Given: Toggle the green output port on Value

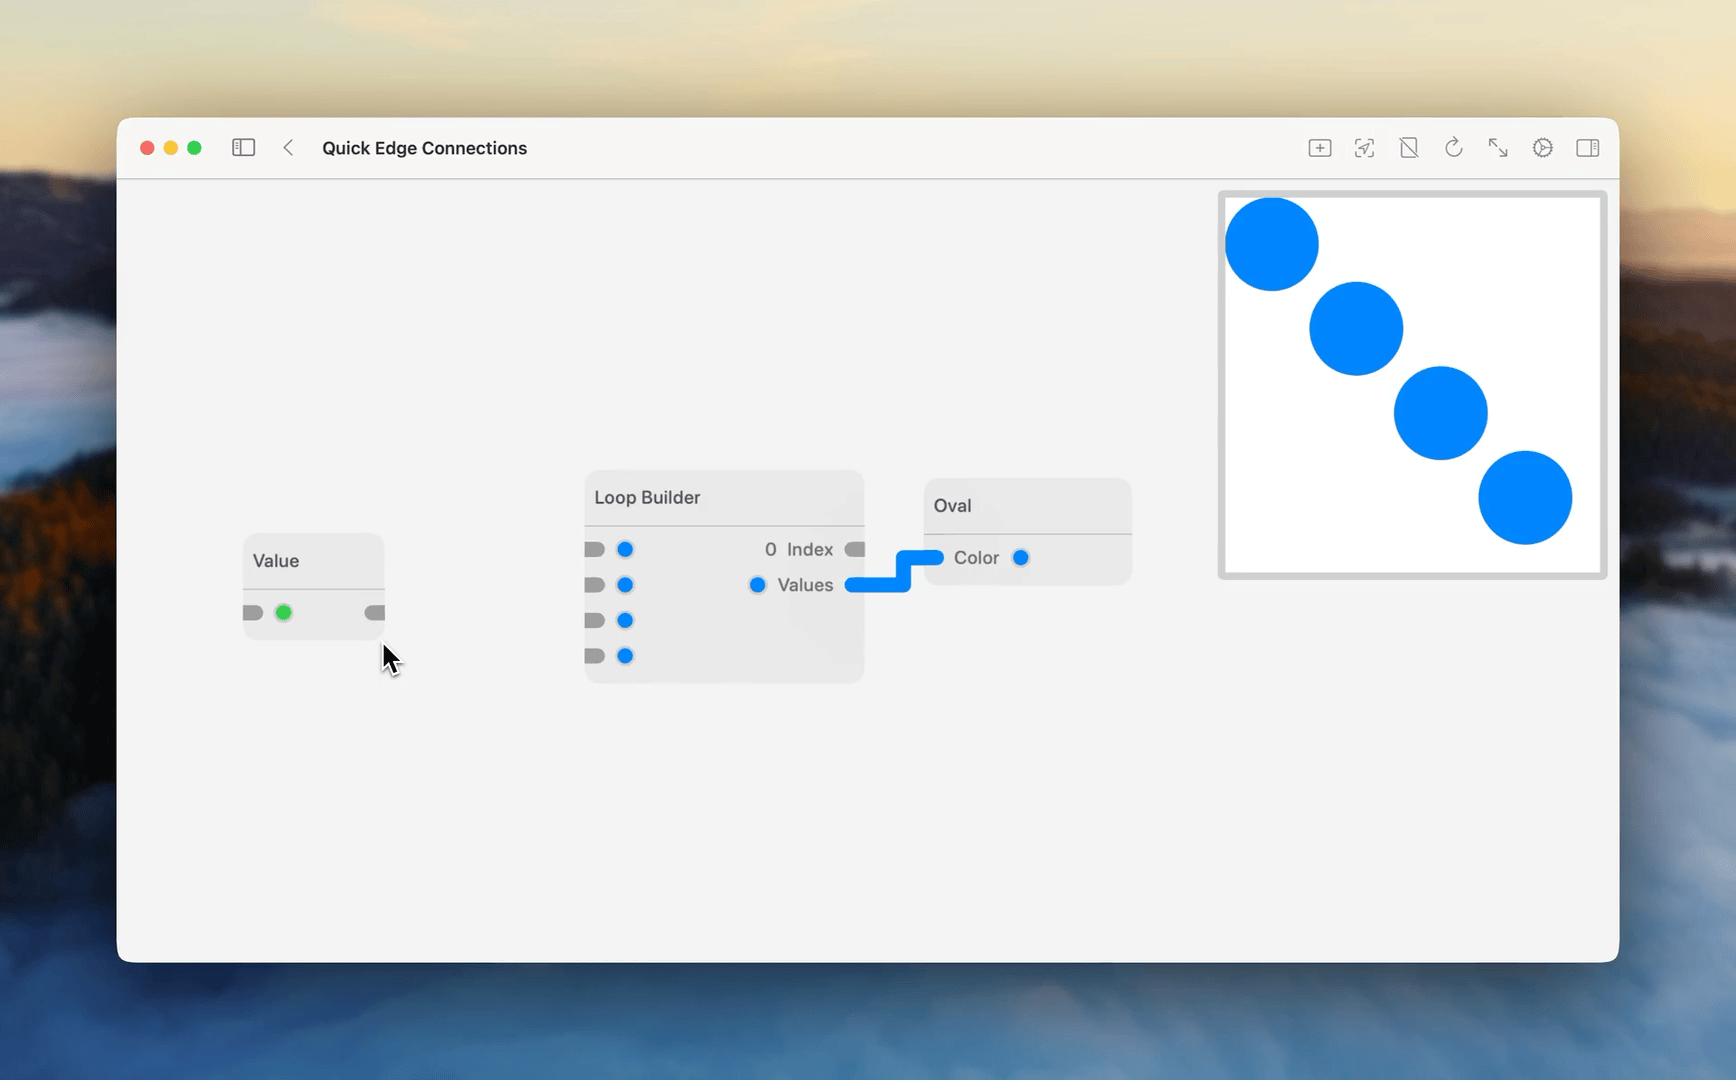Looking at the screenshot, I should 284,612.
